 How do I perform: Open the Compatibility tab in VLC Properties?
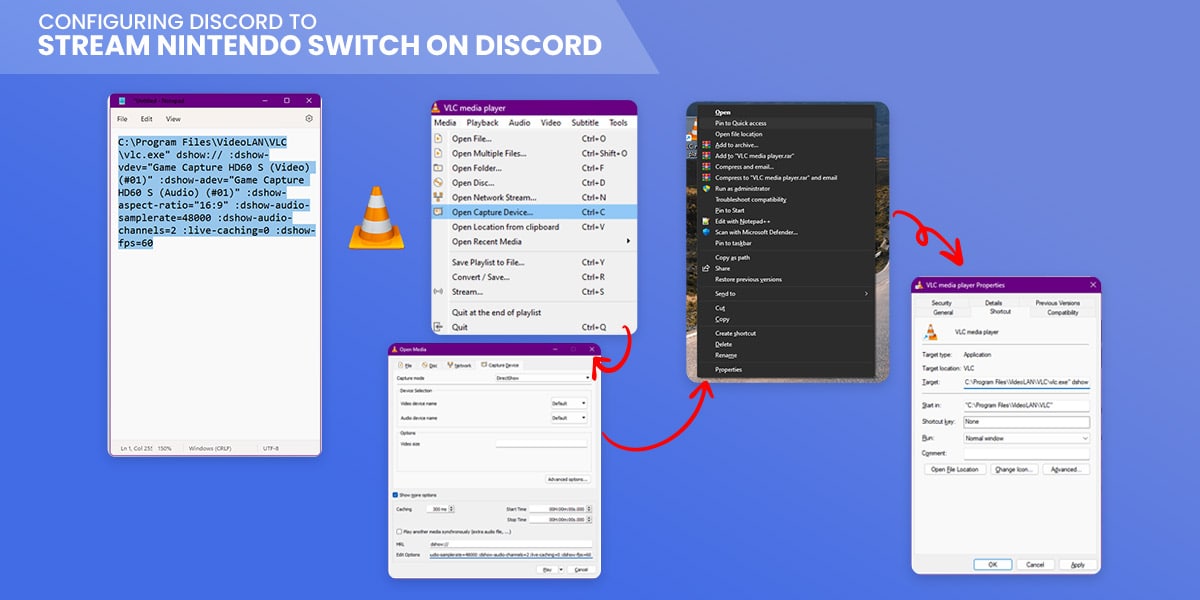[1063, 313]
